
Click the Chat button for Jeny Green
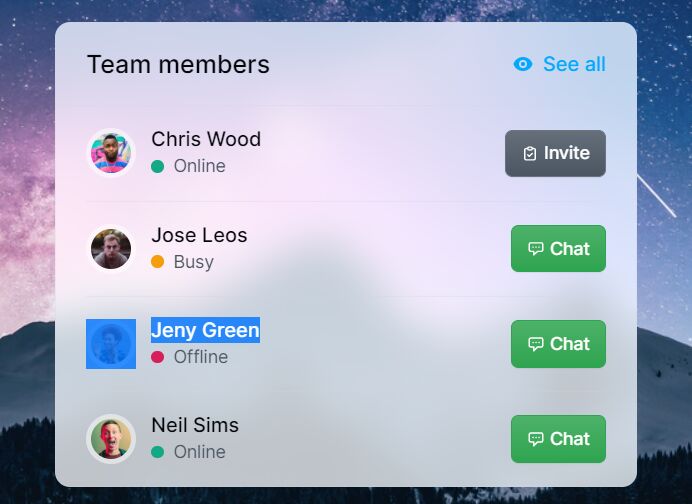558,344
